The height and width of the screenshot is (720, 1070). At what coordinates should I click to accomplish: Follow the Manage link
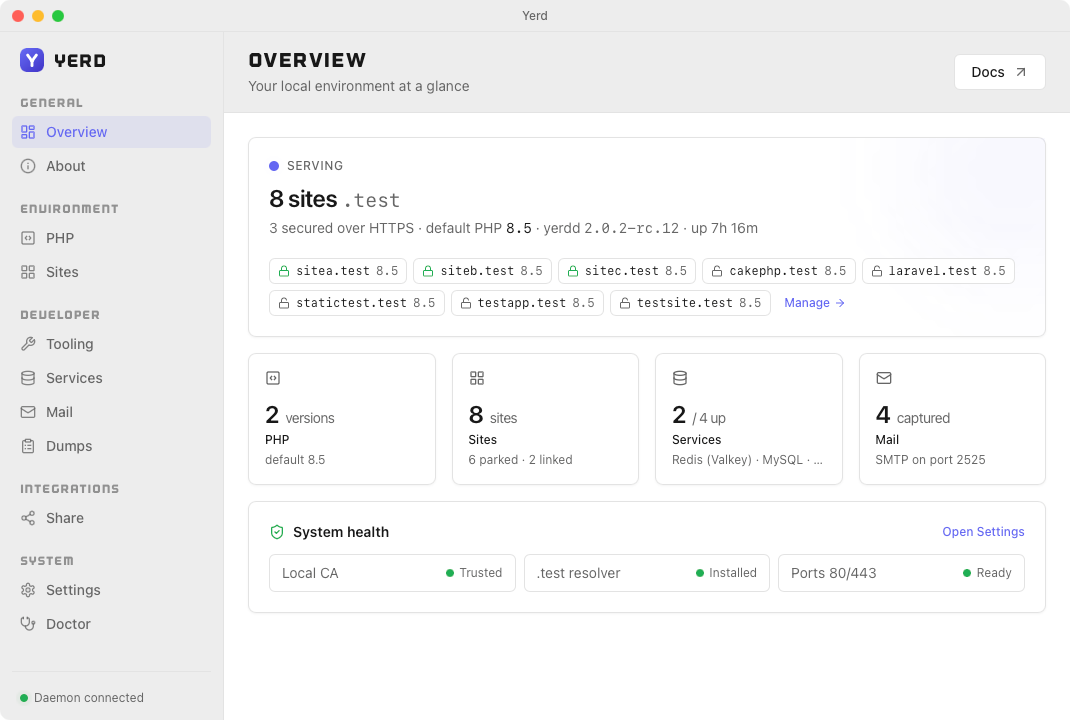click(x=814, y=303)
